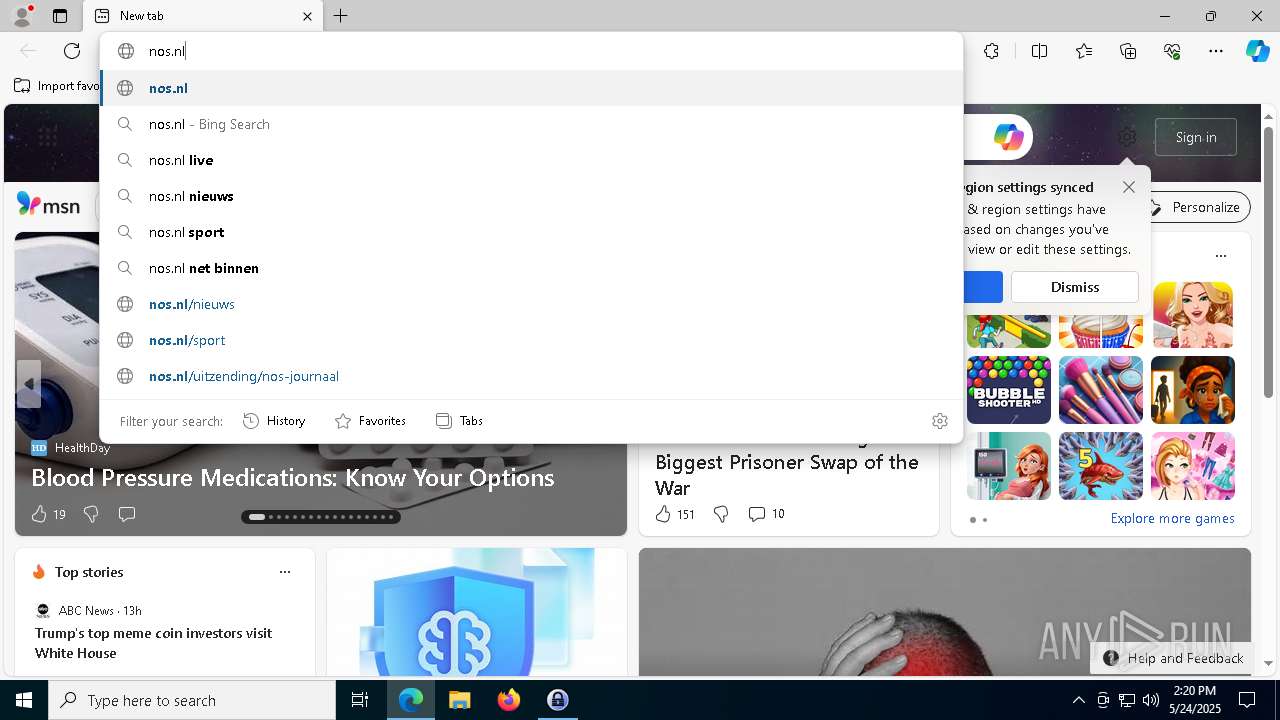The image size is (1280, 720).
Task: Select the nos.nl top suggestion
Action: point(531,88)
